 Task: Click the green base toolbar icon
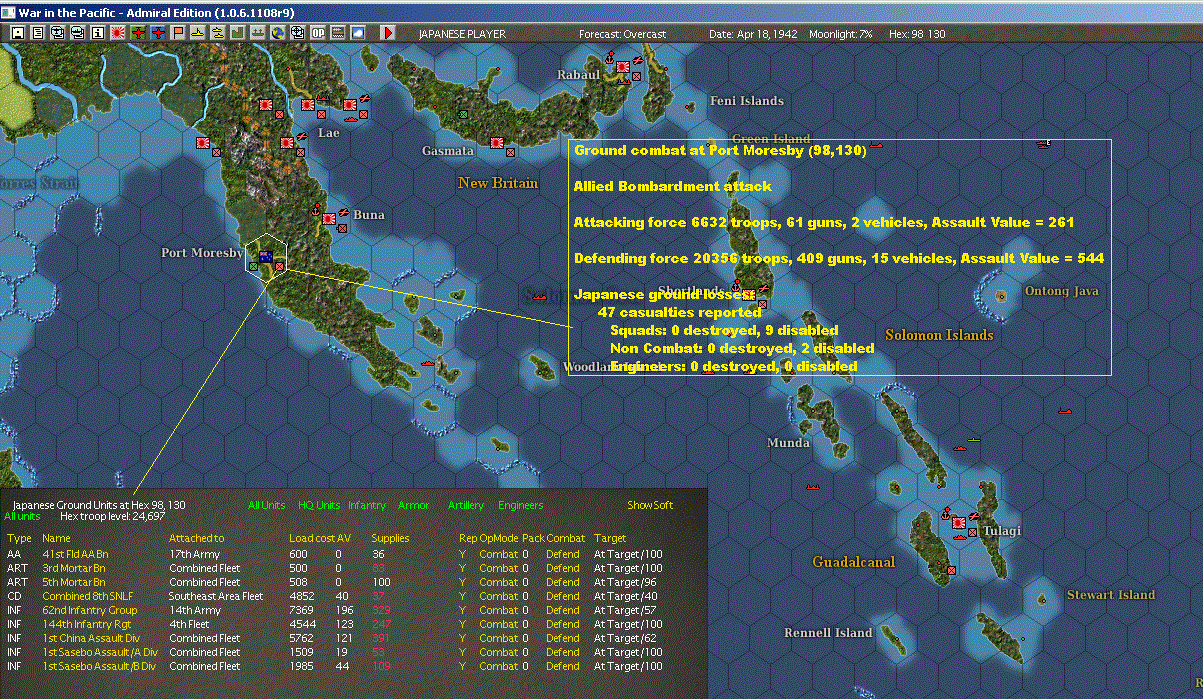click(x=238, y=33)
